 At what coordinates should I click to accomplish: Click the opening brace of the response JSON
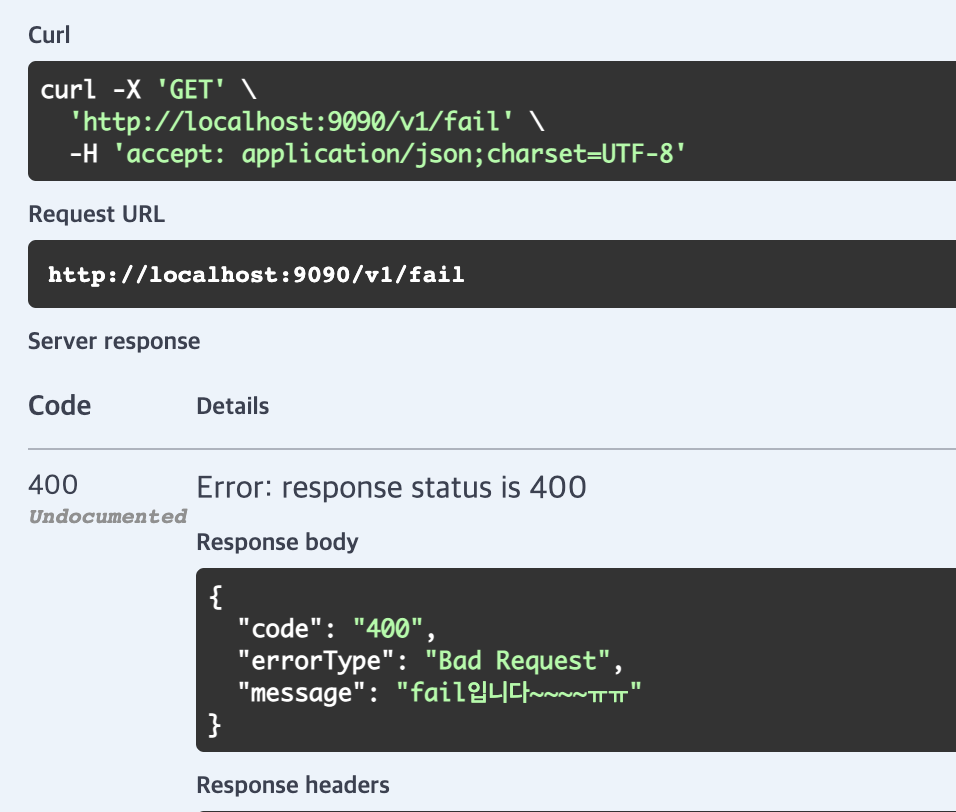click(216, 597)
